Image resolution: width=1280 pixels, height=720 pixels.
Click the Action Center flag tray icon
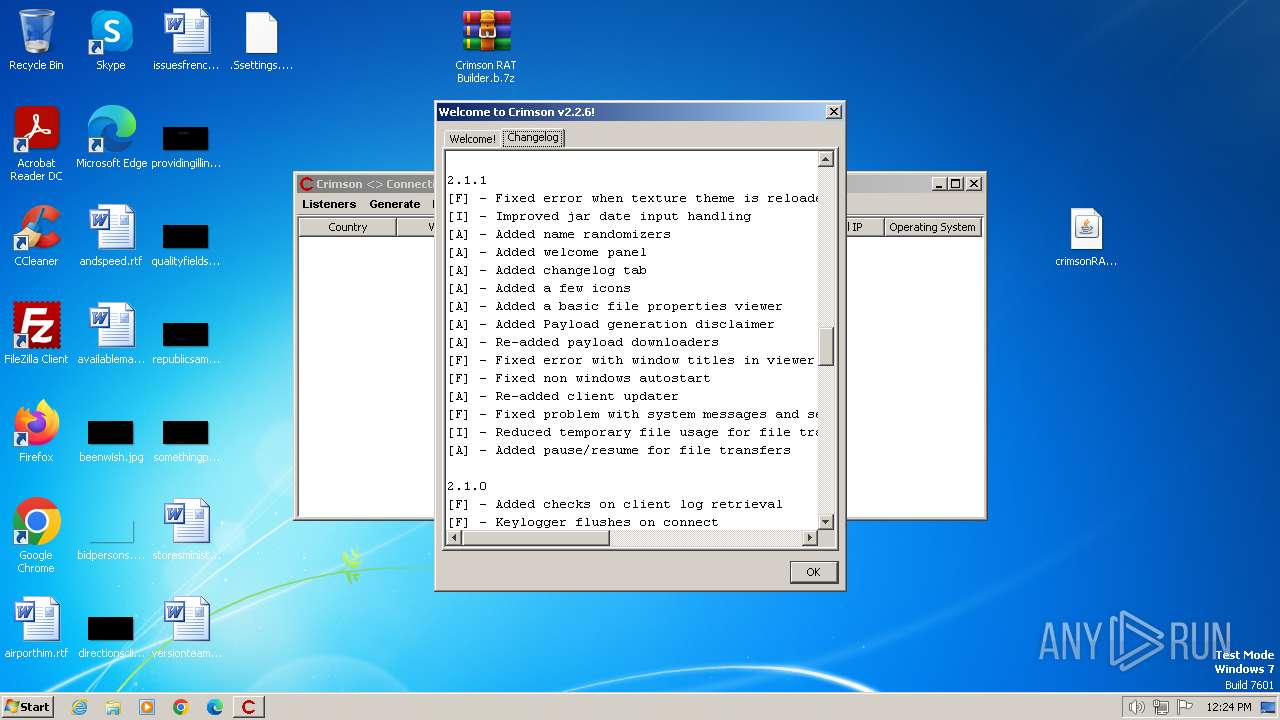click(x=1186, y=707)
